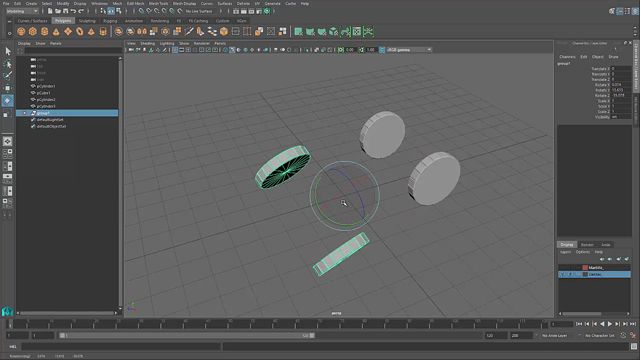Click the knife-like multi-cut shelf icon
Viewport: 640px width, 360px height.
(x=189, y=31)
